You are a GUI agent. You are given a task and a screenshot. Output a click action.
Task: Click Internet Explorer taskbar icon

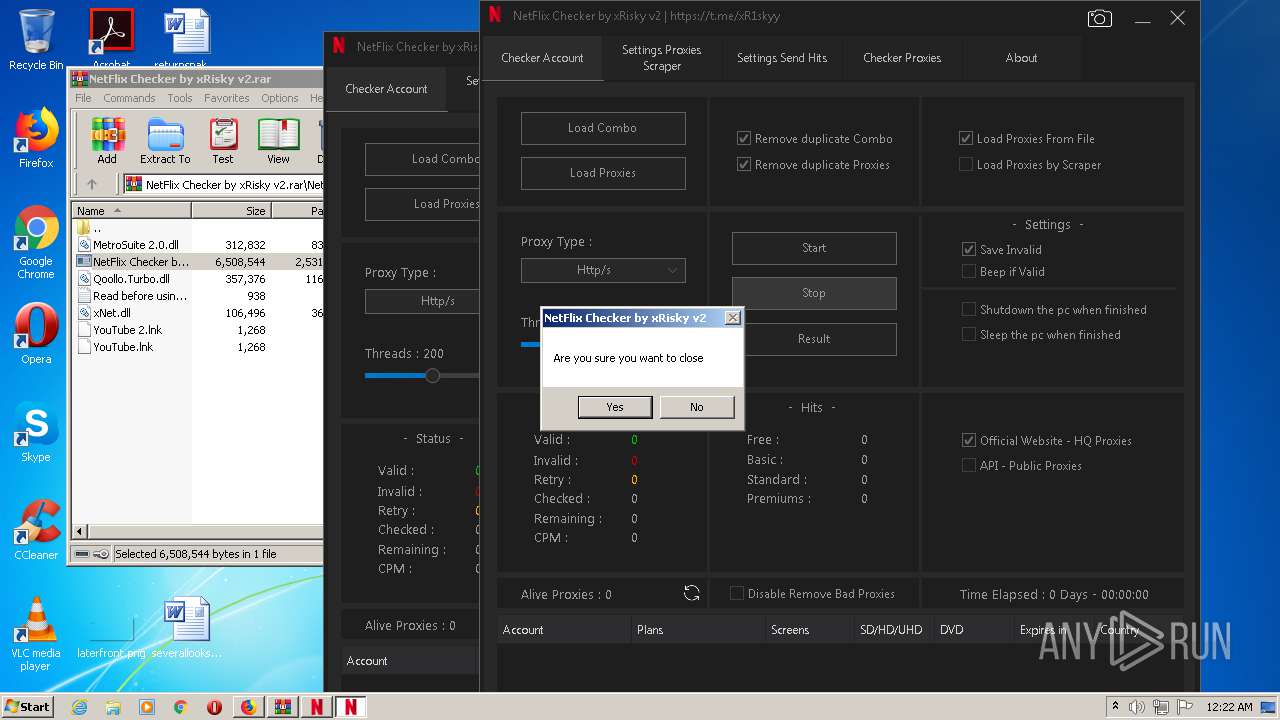(80, 707)
